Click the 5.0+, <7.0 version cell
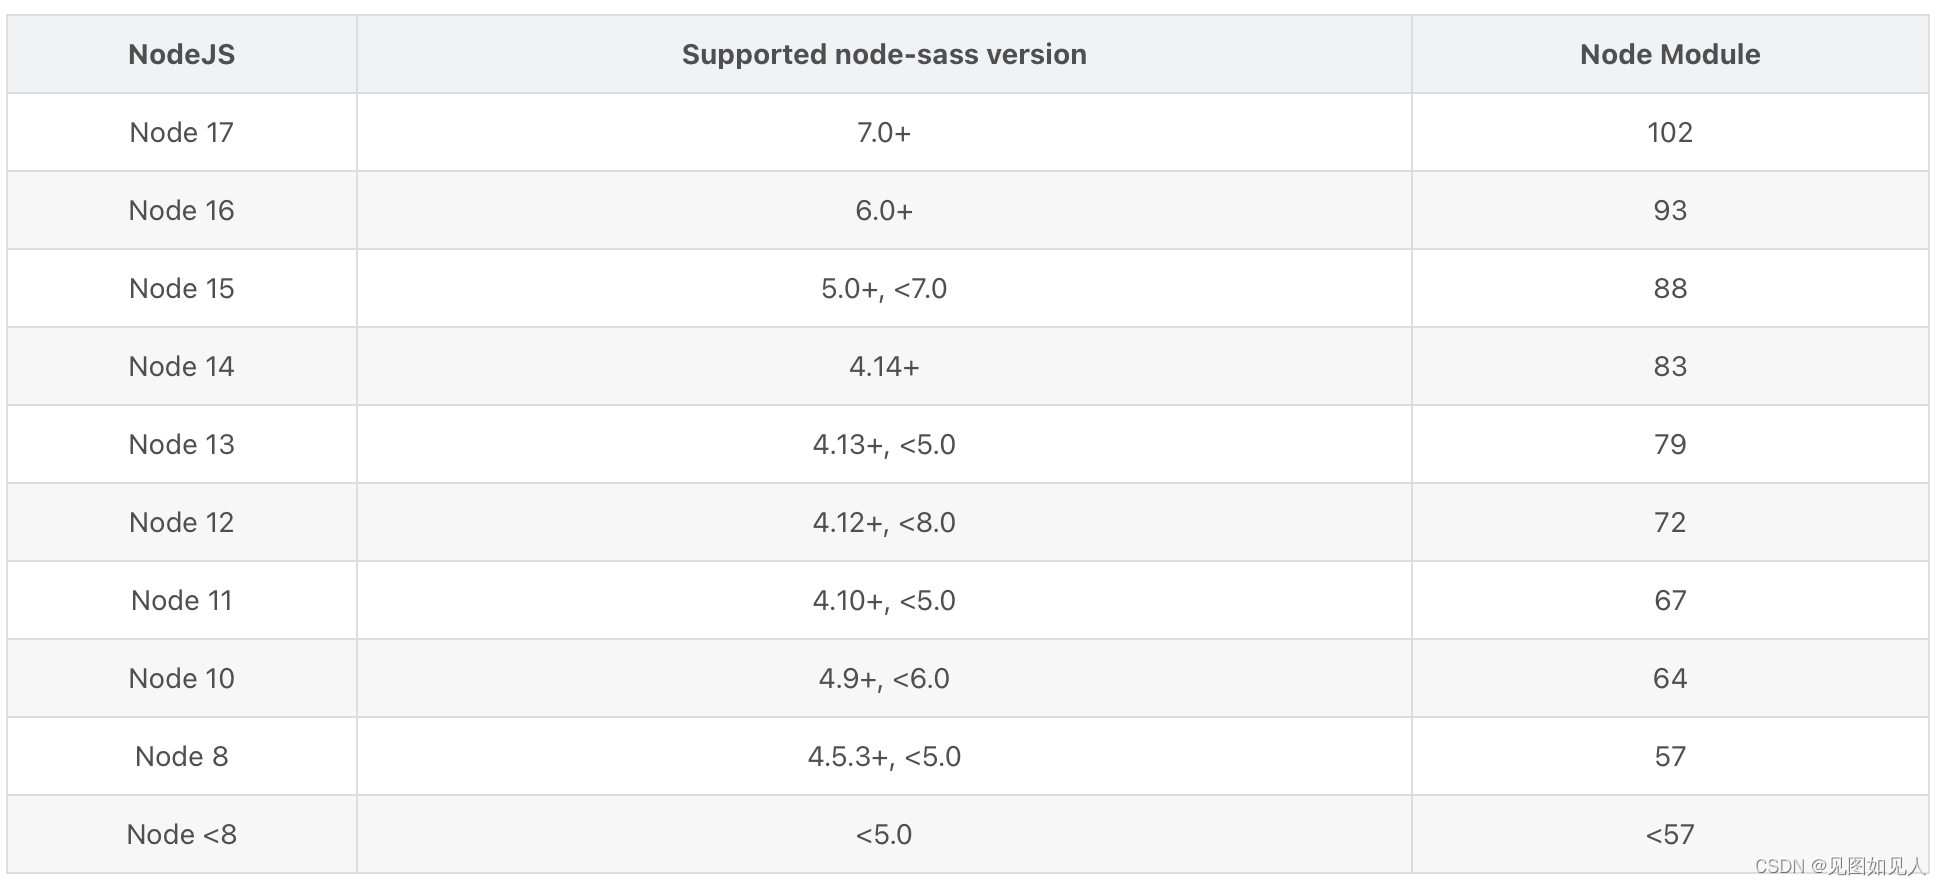This screenshot has width=1942, height=886. click(884, 289)
